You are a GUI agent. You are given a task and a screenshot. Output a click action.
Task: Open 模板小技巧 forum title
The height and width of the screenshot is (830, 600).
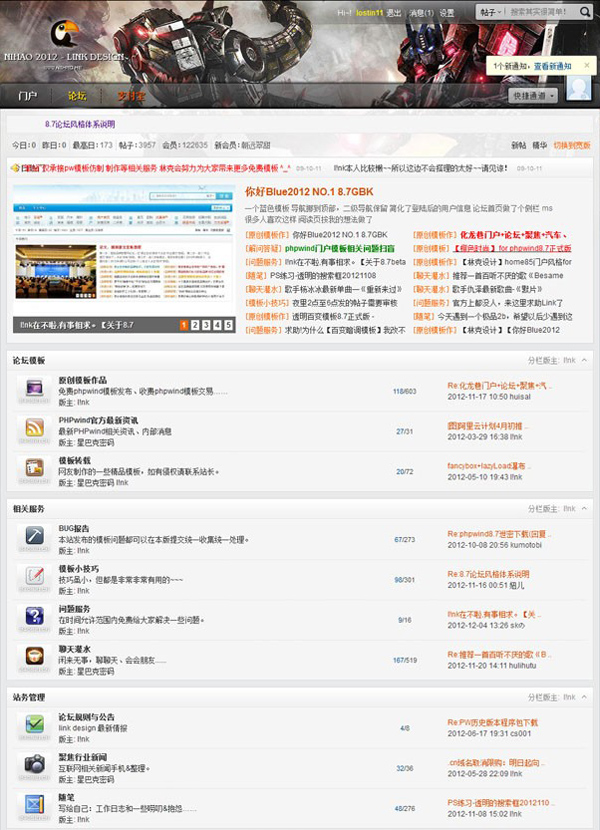pos(78,569)
